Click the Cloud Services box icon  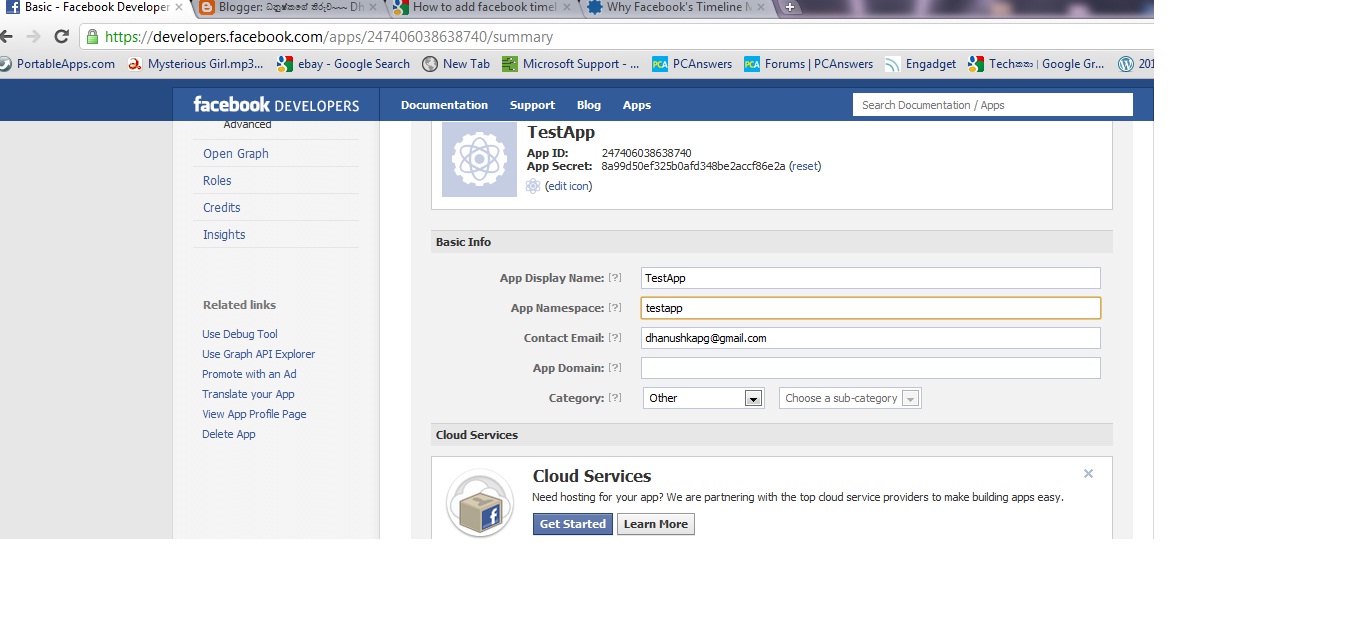pyautogui.click(x=480, y=503)
